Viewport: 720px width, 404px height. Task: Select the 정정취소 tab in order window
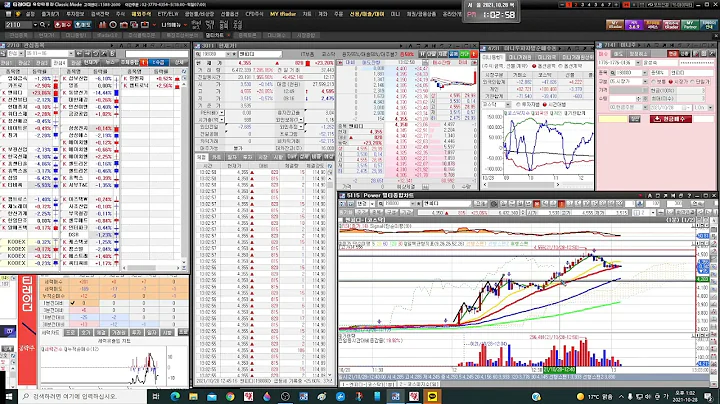click(637, 54)
